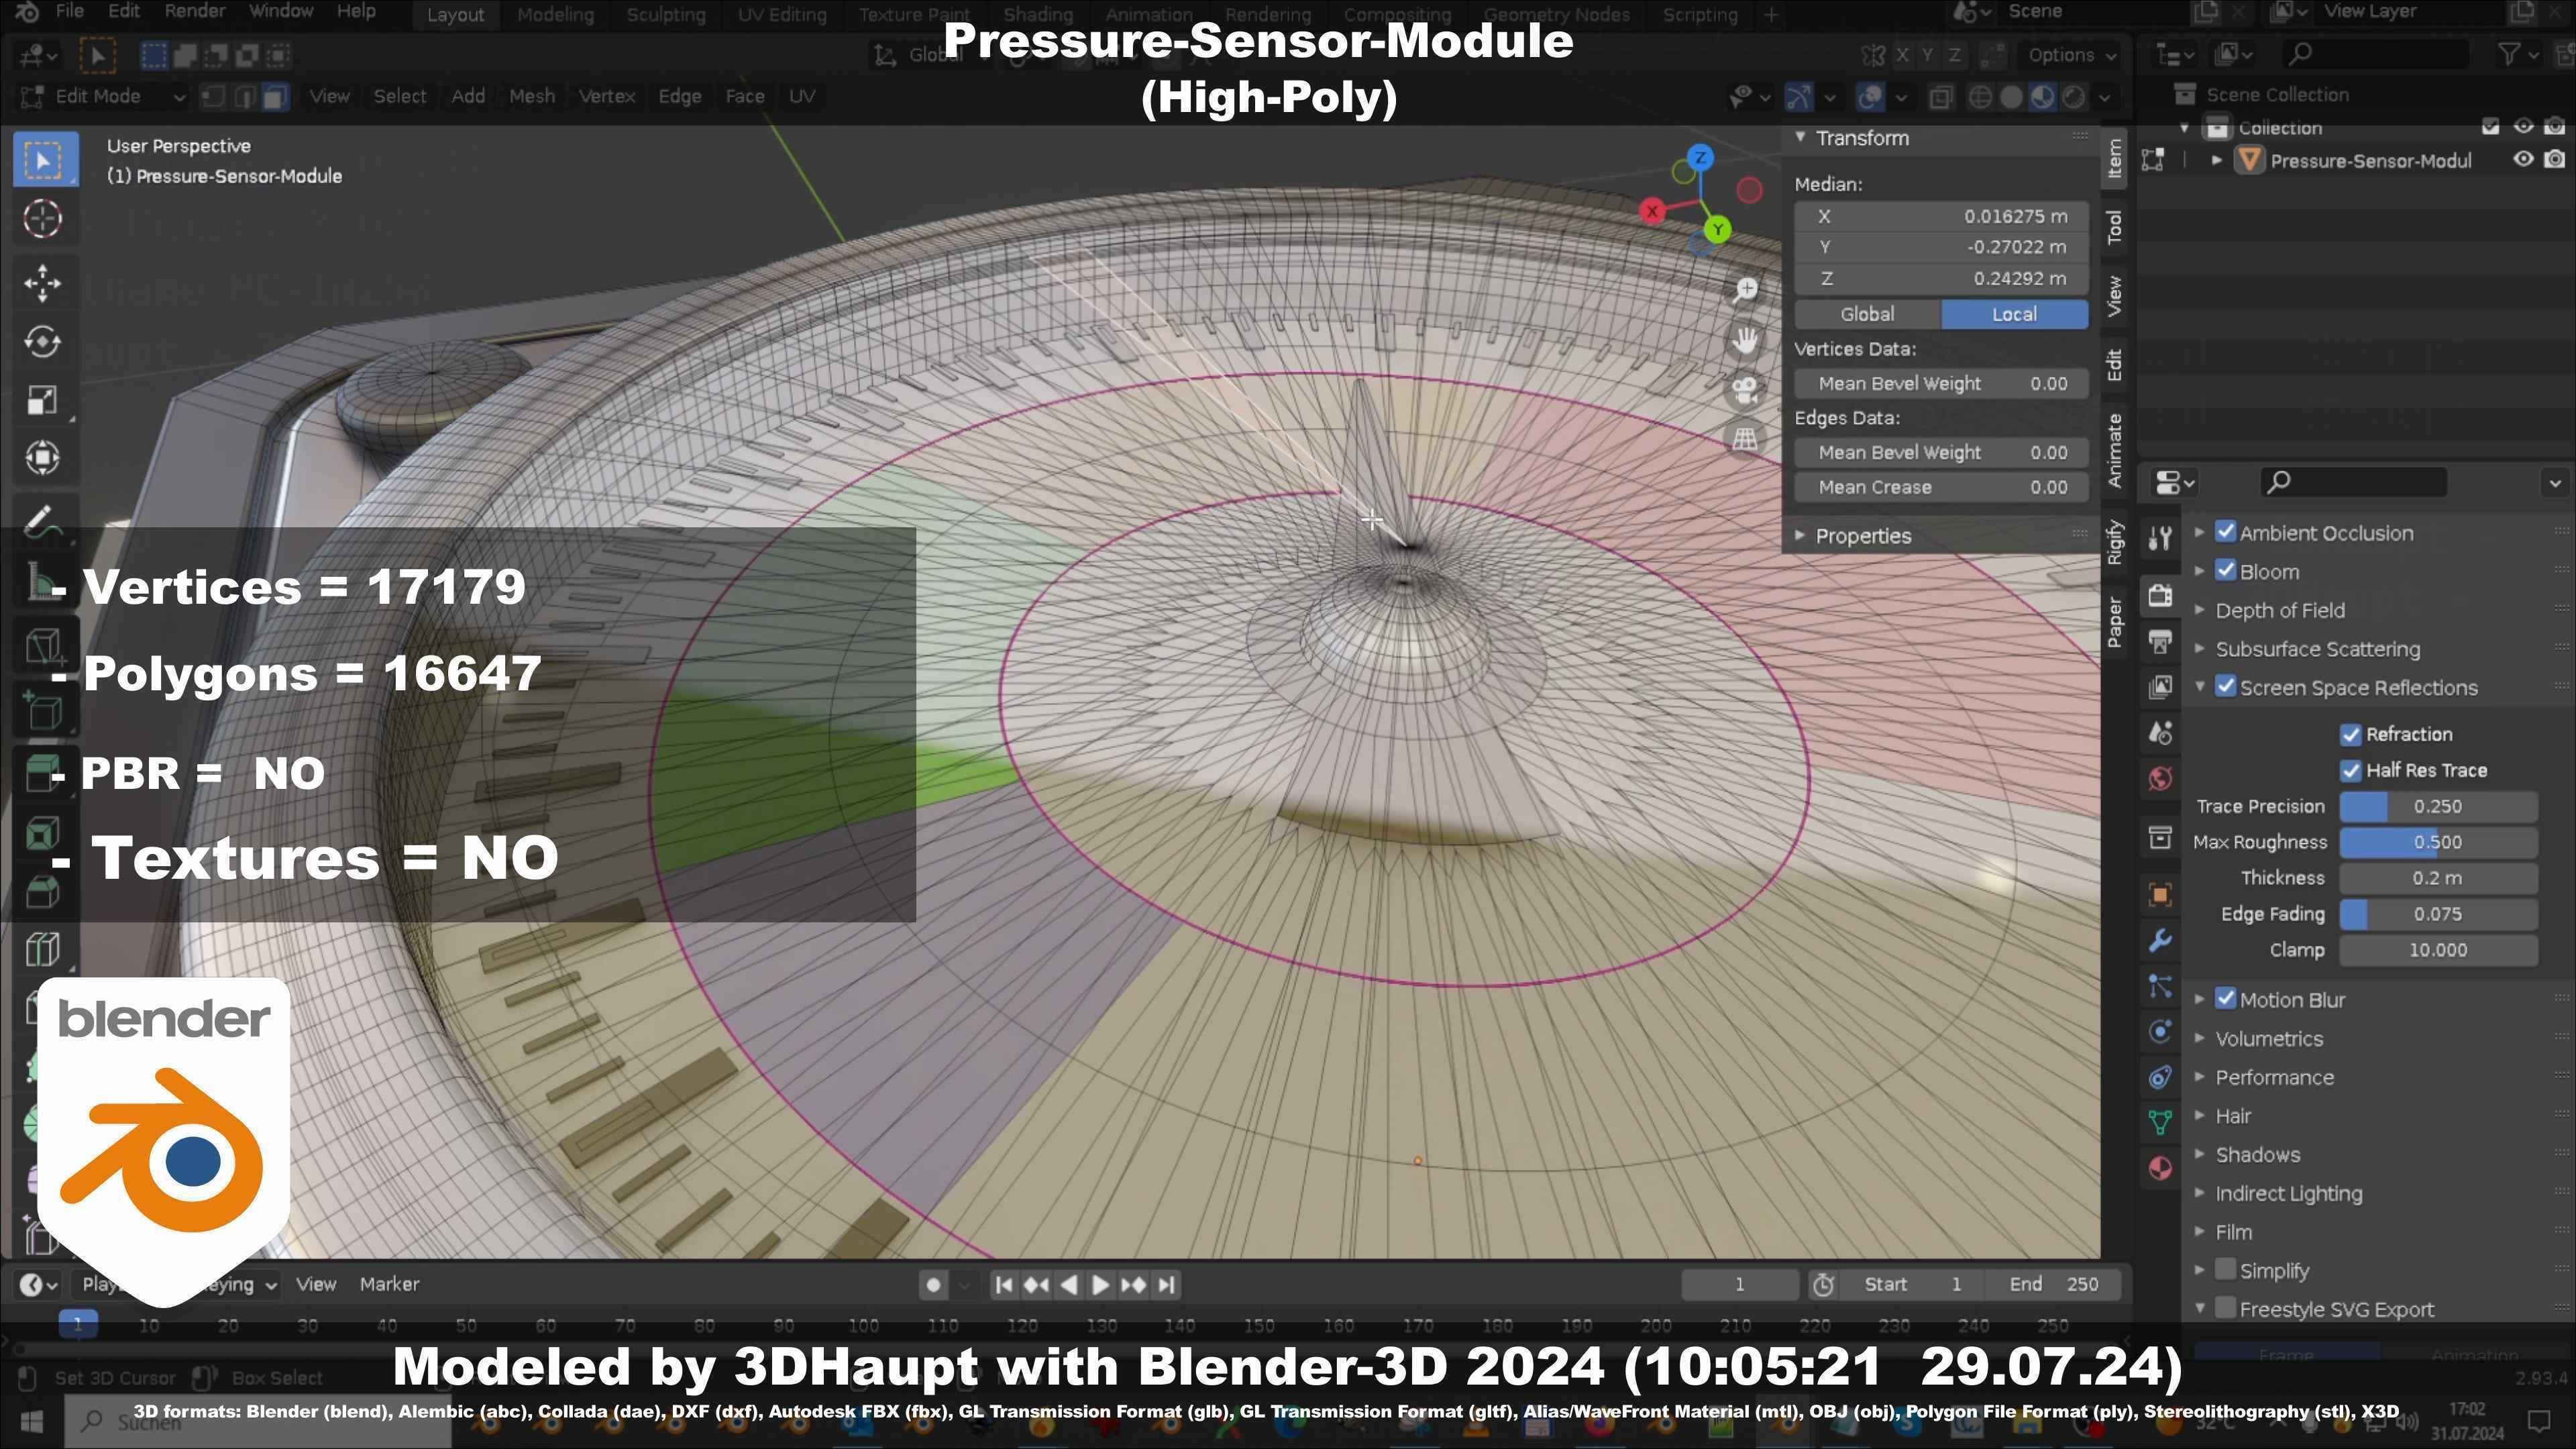The width and height of the screenshot is (2576, 1449).
Task: Play animation forward button
Action: pos(1100,1285)
